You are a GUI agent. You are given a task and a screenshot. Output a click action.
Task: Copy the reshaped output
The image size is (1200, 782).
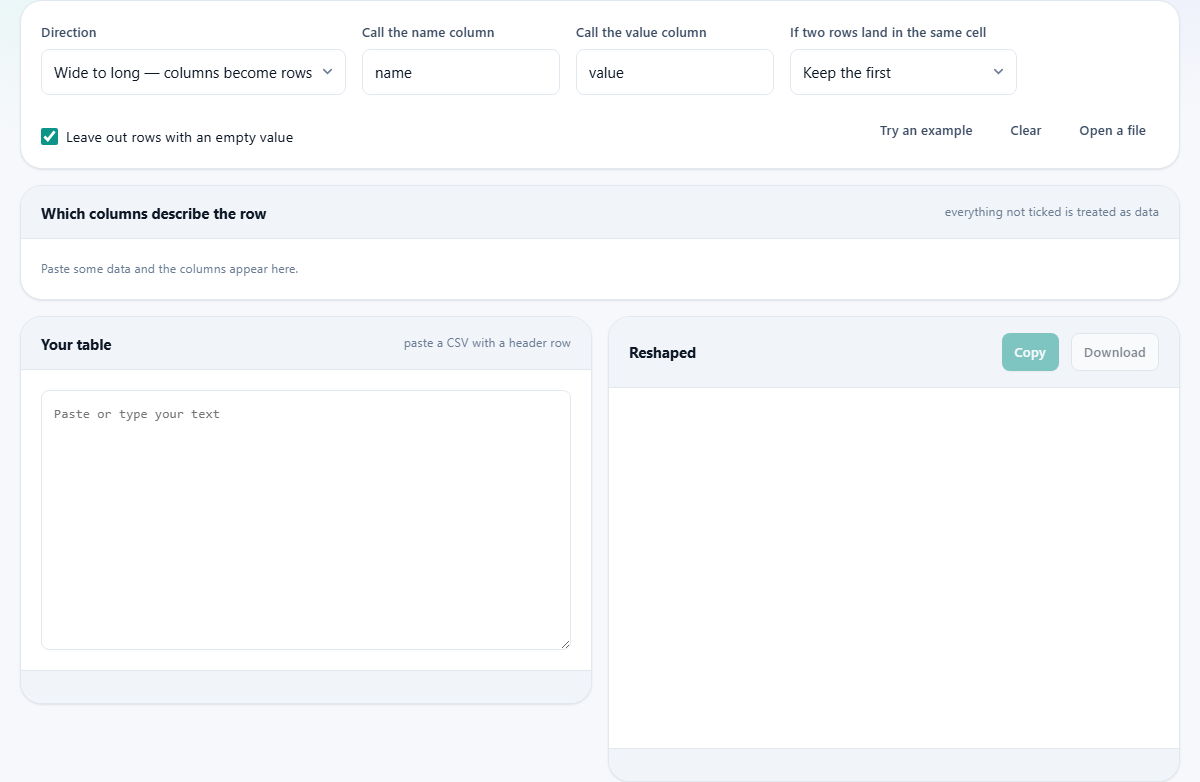coord(1030,352)
